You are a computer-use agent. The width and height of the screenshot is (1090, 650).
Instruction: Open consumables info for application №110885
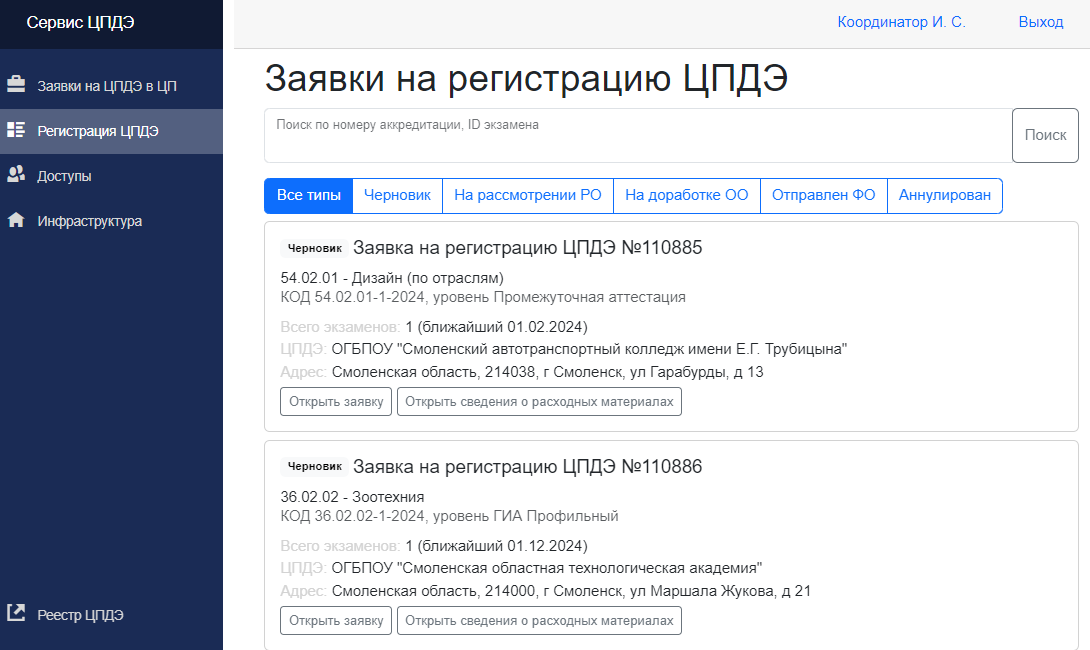[x=539, y=402]
